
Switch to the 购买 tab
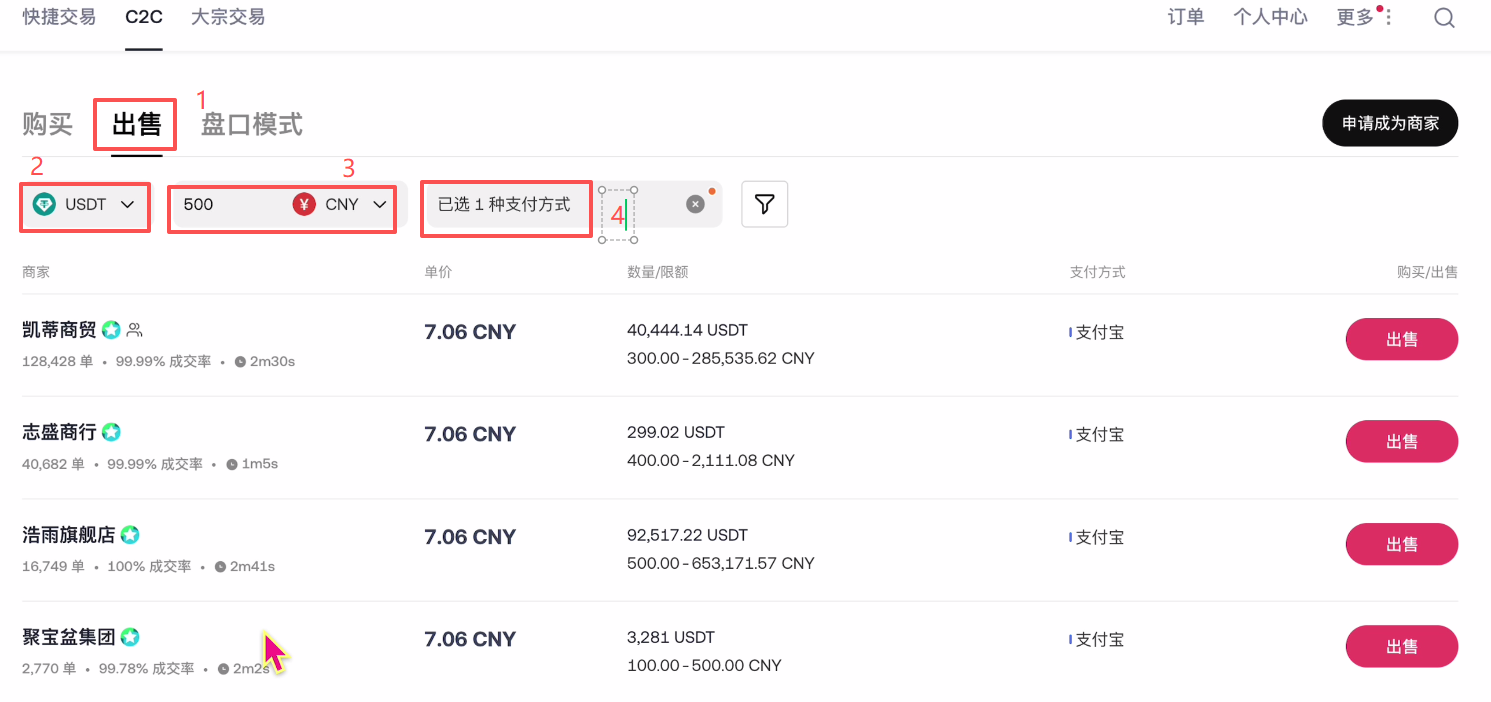pyautogui.click(x=47, y=124)
